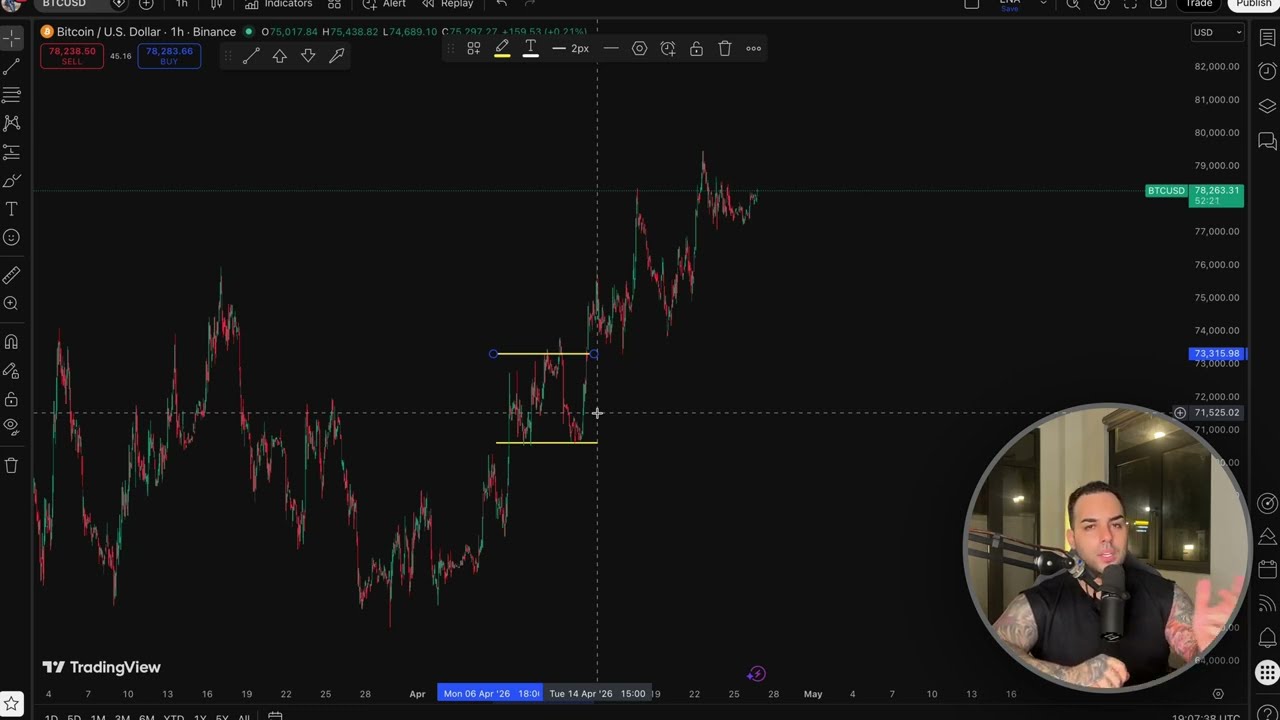Image resolution: width=1280 pixels, height=720 pixels.
Task: Click the drawing's left anchor point
Action: pyautogui.click(x=493, y=354)
